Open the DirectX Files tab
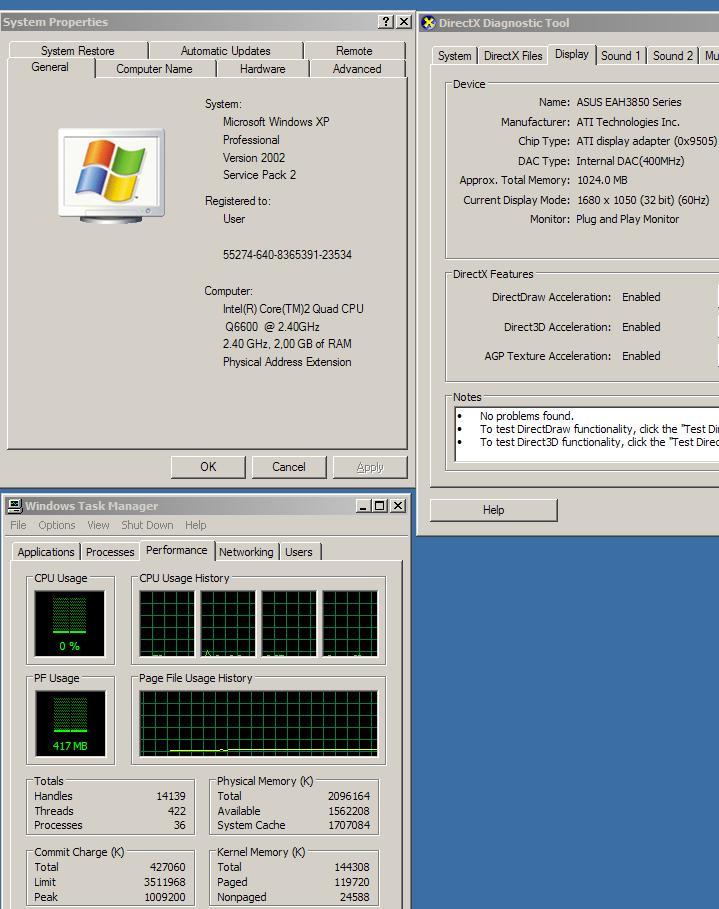Viewport: 719px width, 909px height. (x=513, y=56)
